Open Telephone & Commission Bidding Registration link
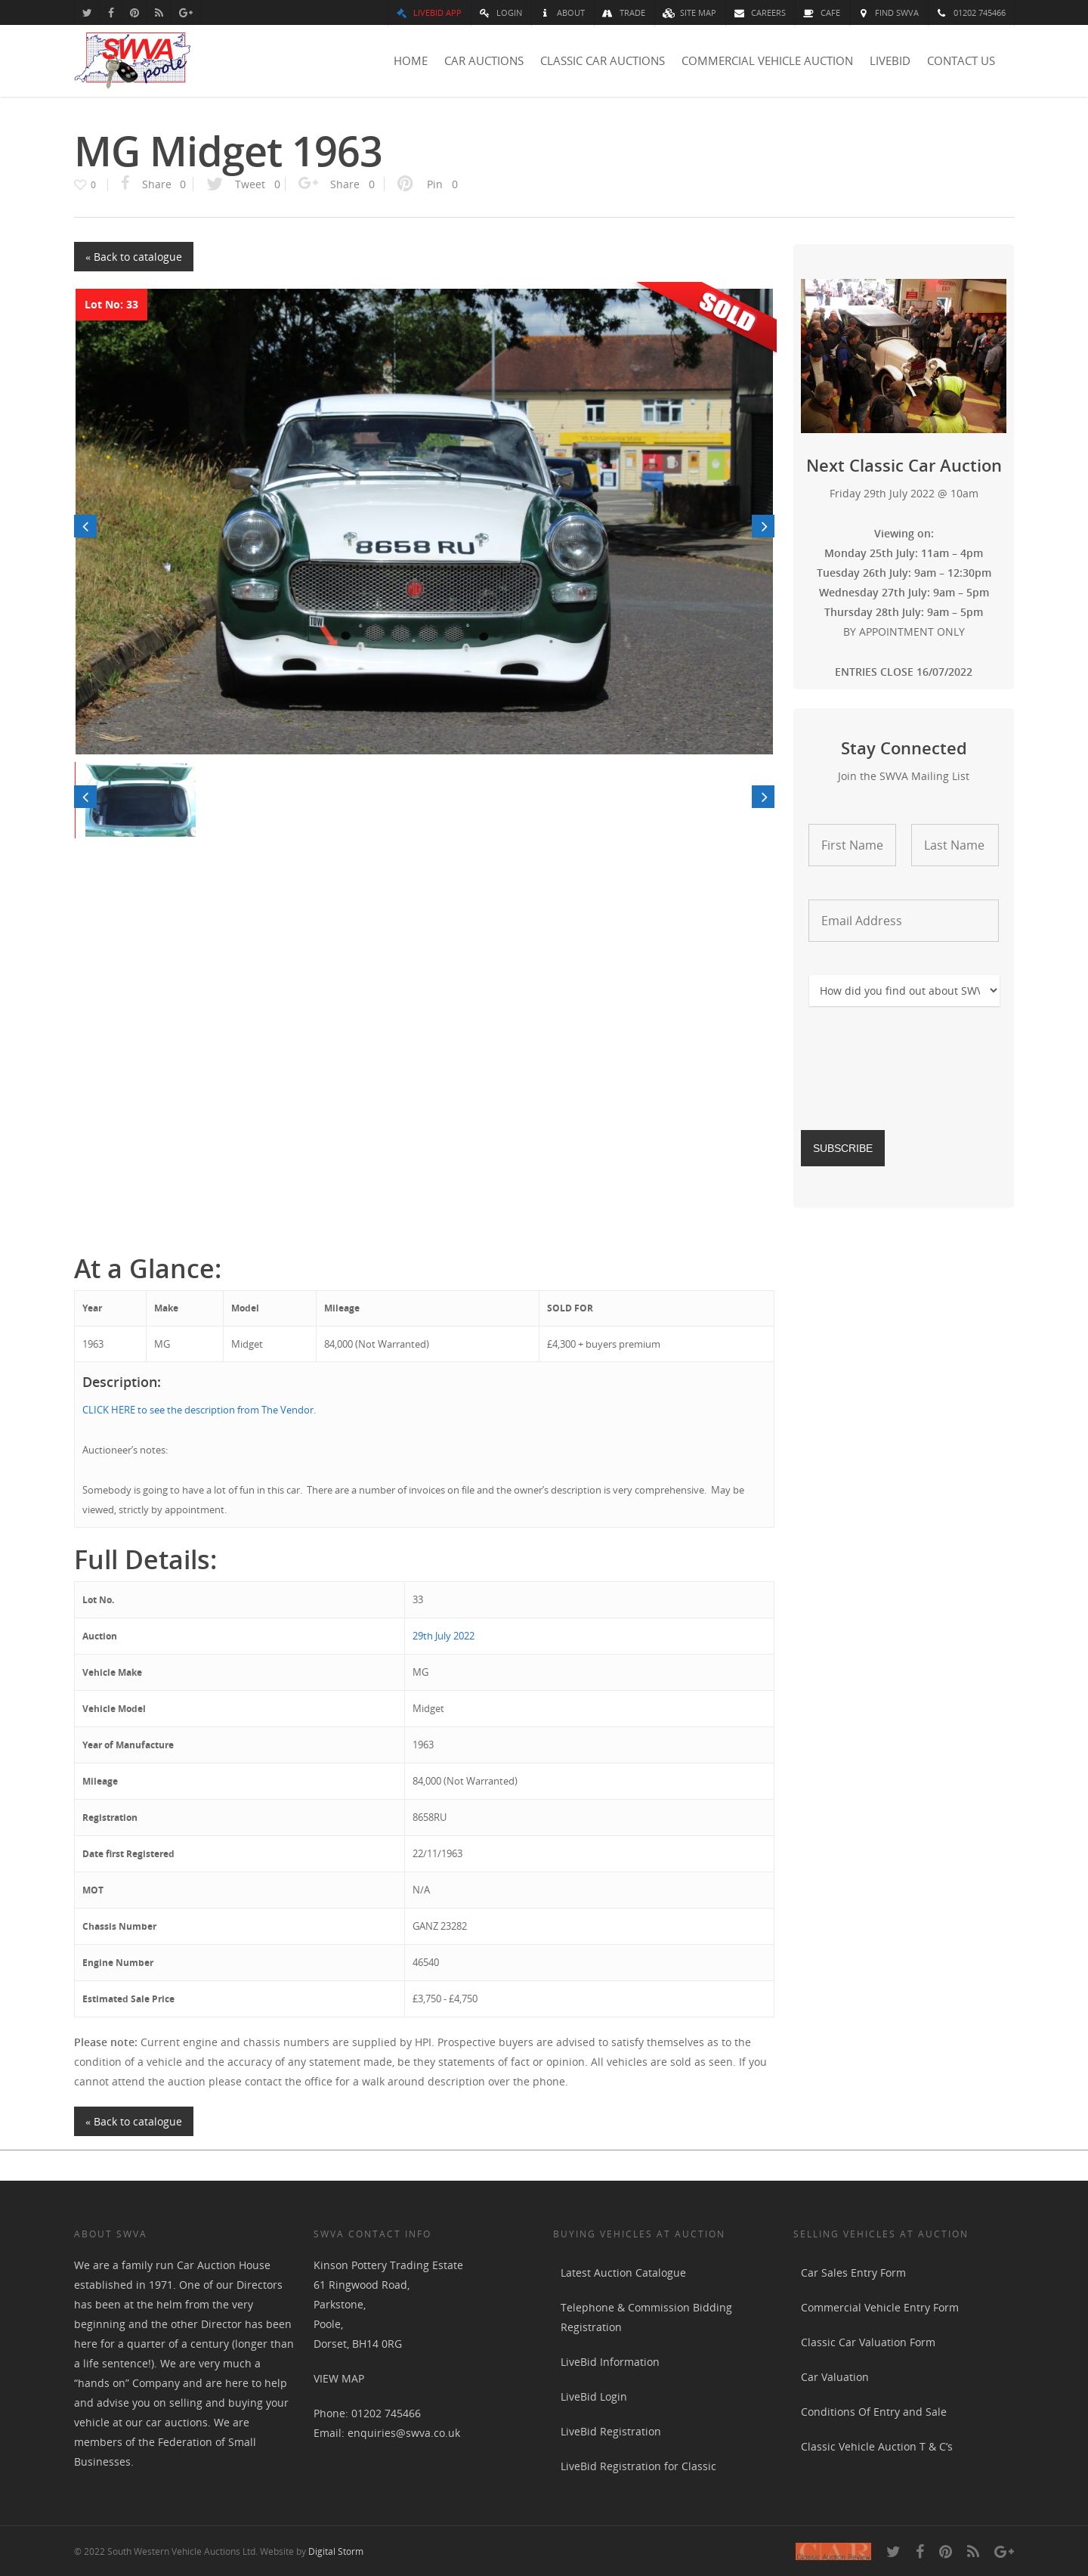This screenshot has height=2576, width=1088. point(646,2317)
